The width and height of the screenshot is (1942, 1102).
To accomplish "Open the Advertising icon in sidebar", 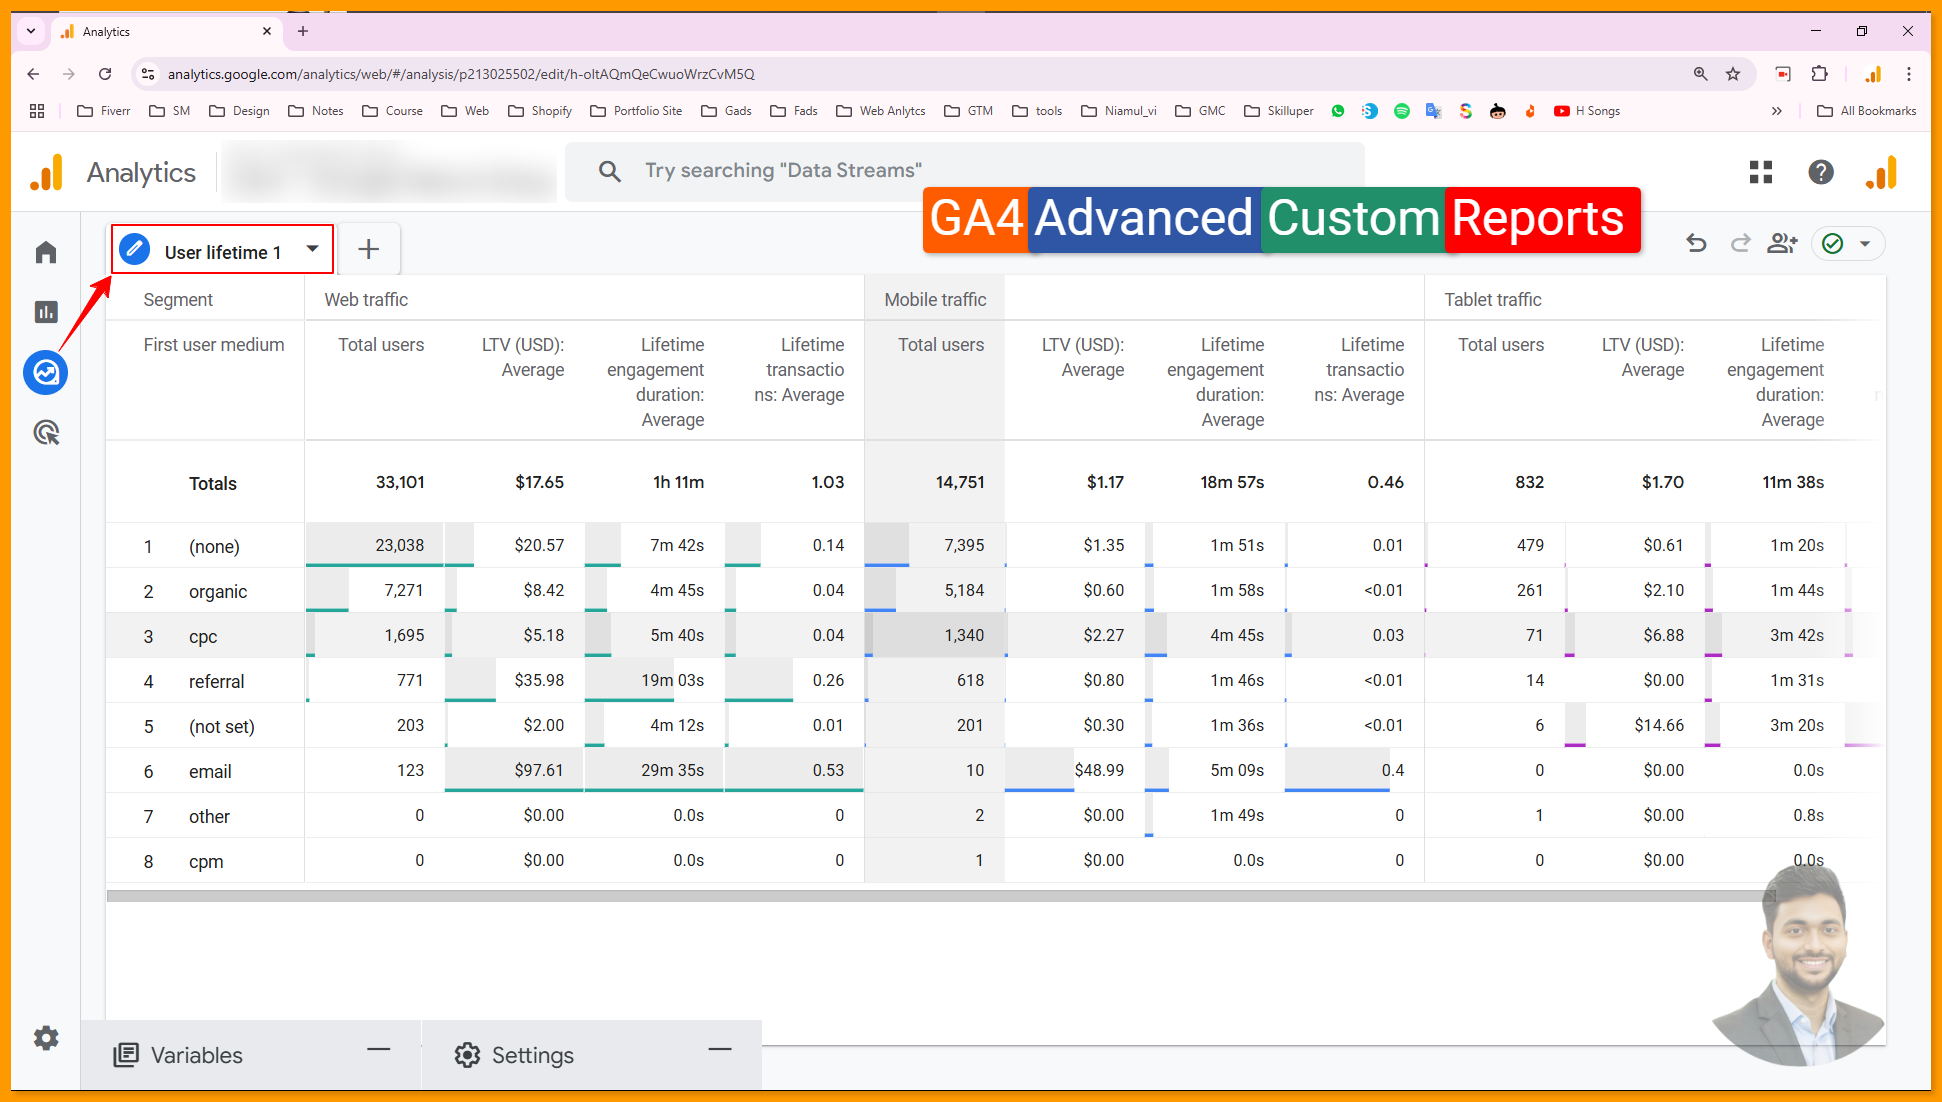I will tap(46, 433).
